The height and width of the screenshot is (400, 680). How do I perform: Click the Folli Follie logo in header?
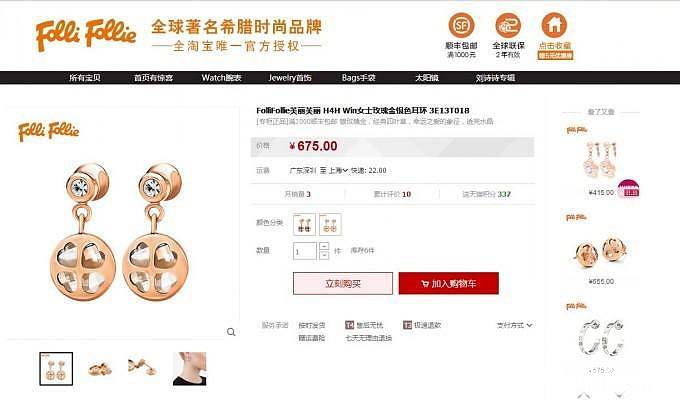point(86,35)
